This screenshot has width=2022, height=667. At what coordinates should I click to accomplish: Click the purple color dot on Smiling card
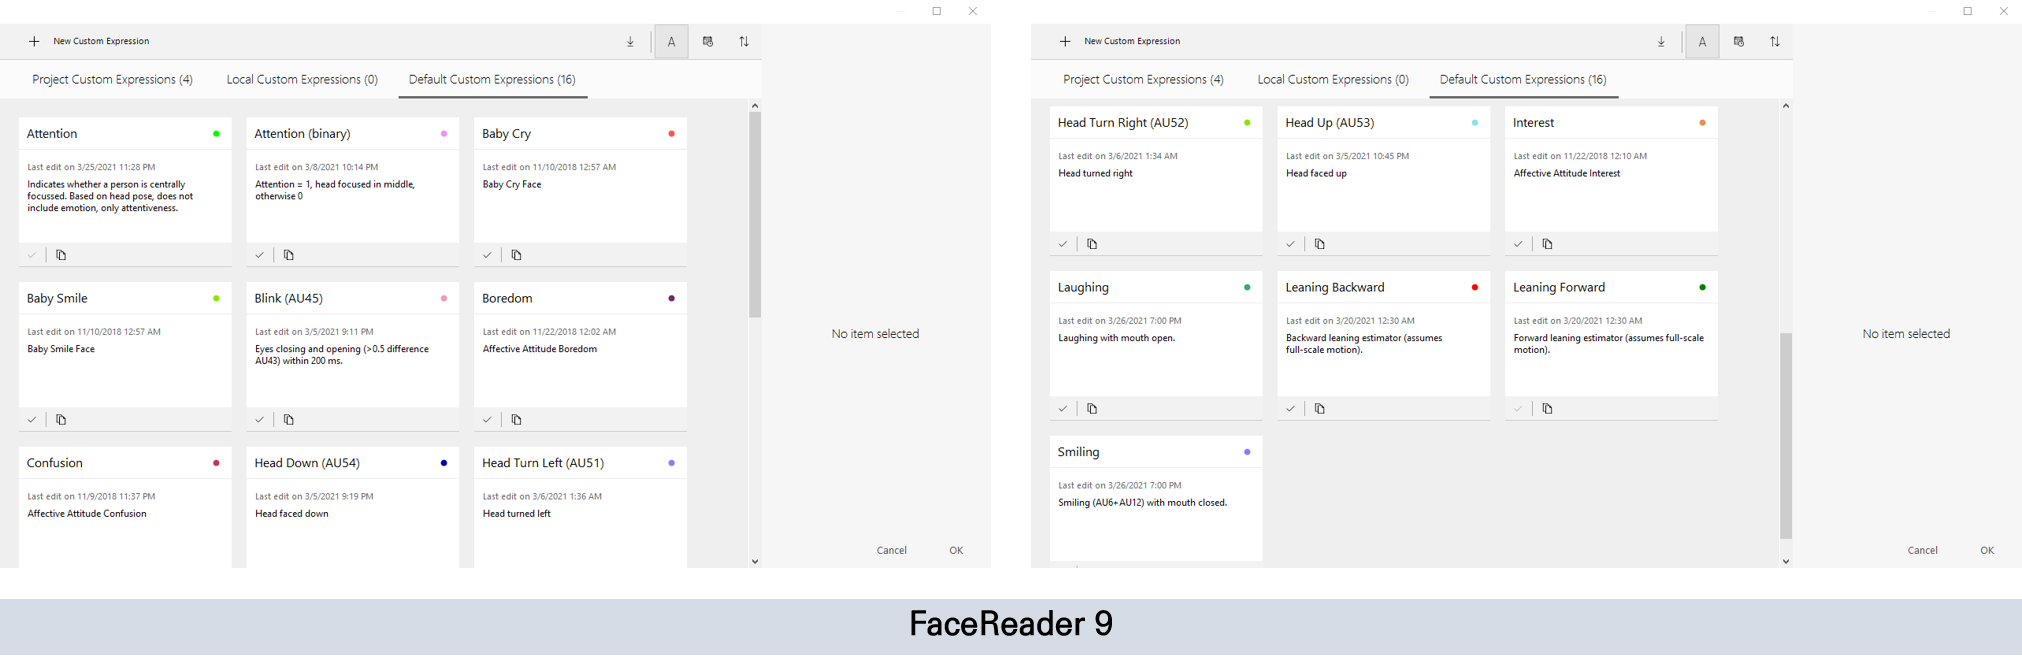1247,452
